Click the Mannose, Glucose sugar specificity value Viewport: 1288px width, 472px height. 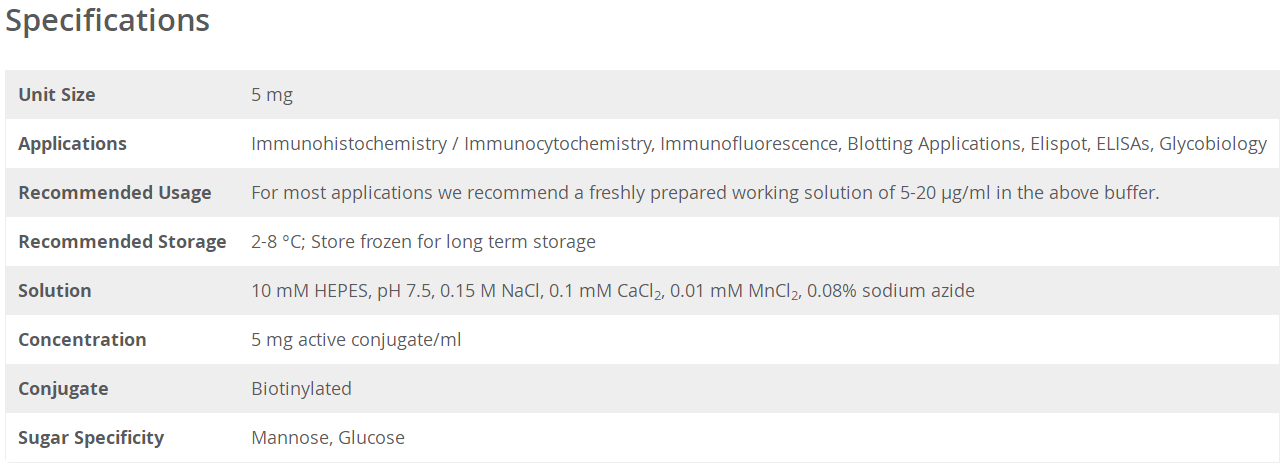[328, 438]
